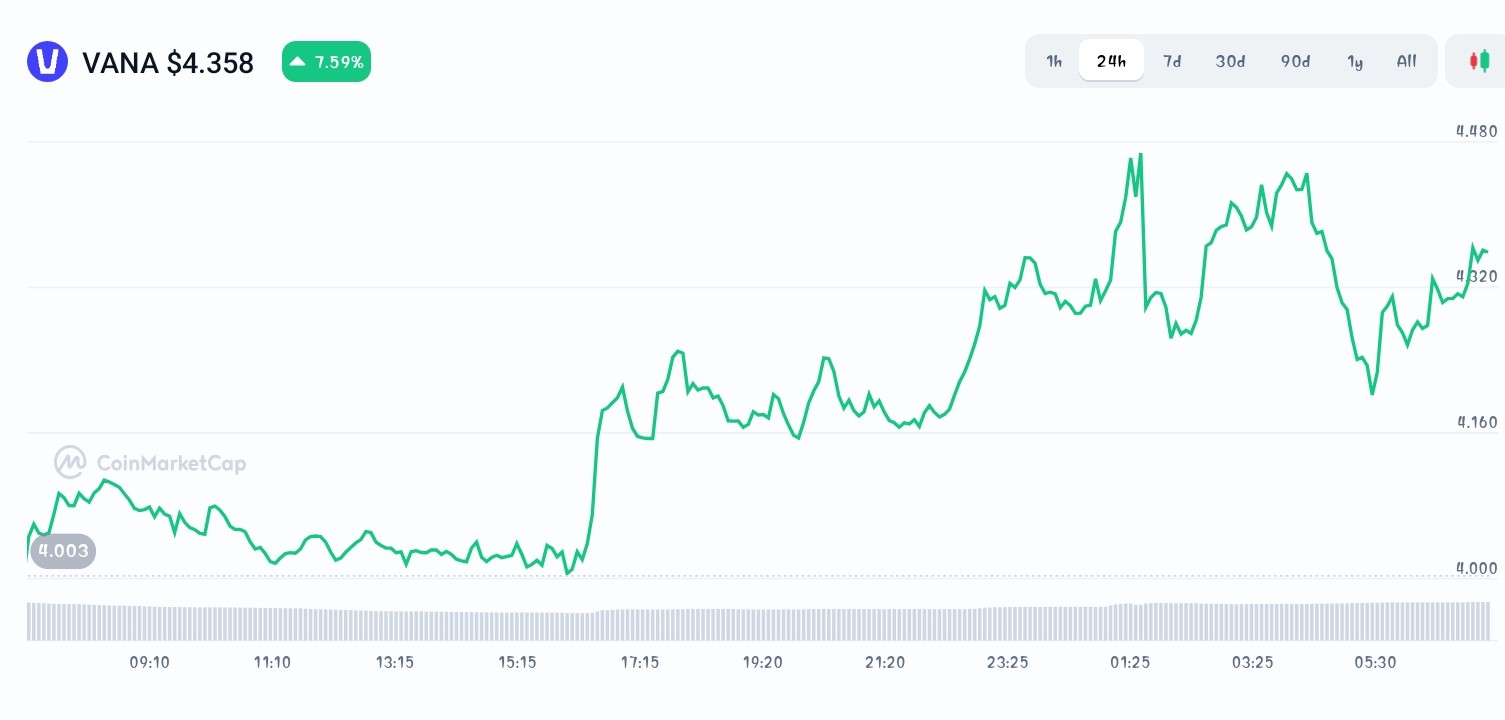Switch the chart to candlestick view
Image resolution: width=1505 pixels, height=720 pixels.
coord(1481,61)
